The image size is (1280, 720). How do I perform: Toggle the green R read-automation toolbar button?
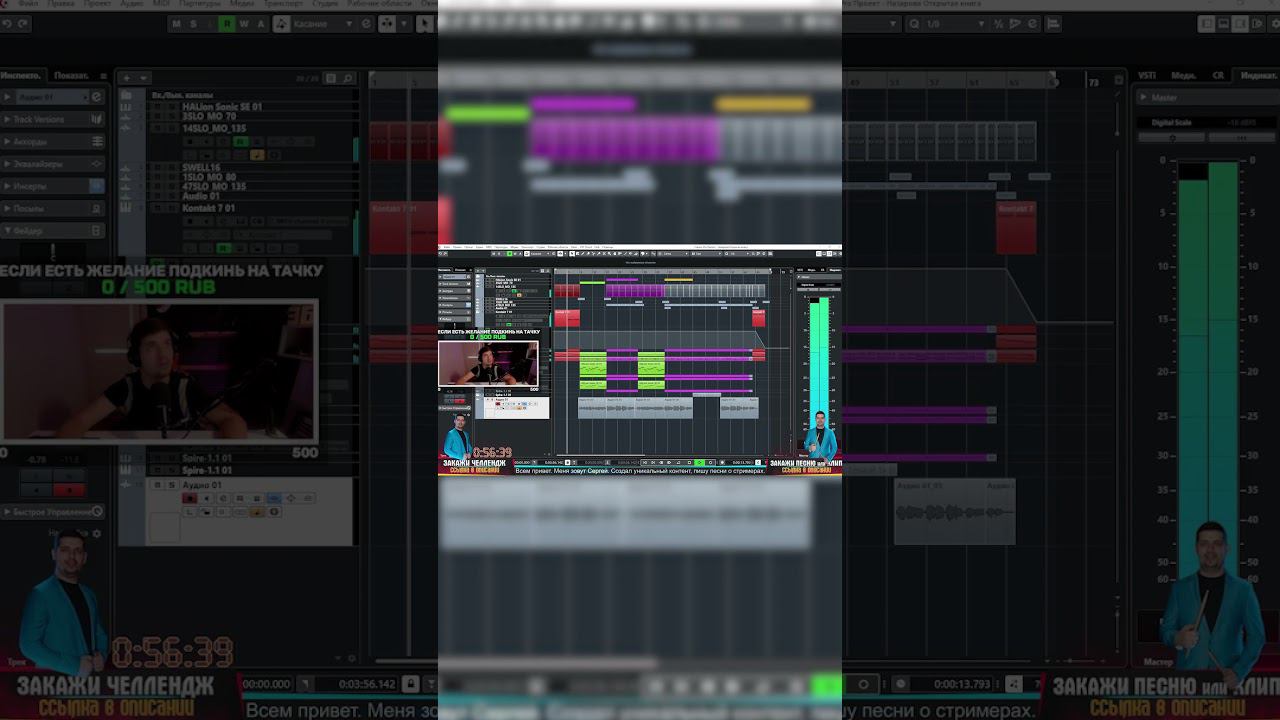(x=228, y=24)
